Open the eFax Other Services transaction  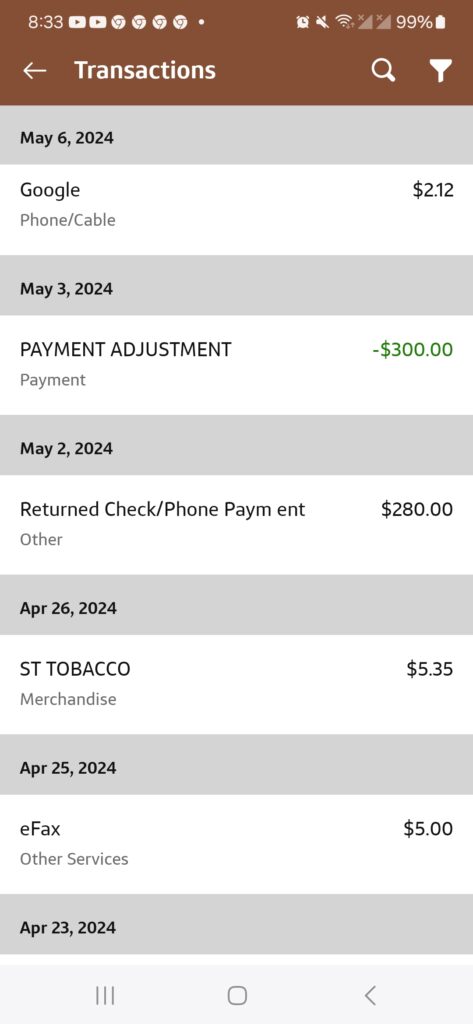pos(236,844)
